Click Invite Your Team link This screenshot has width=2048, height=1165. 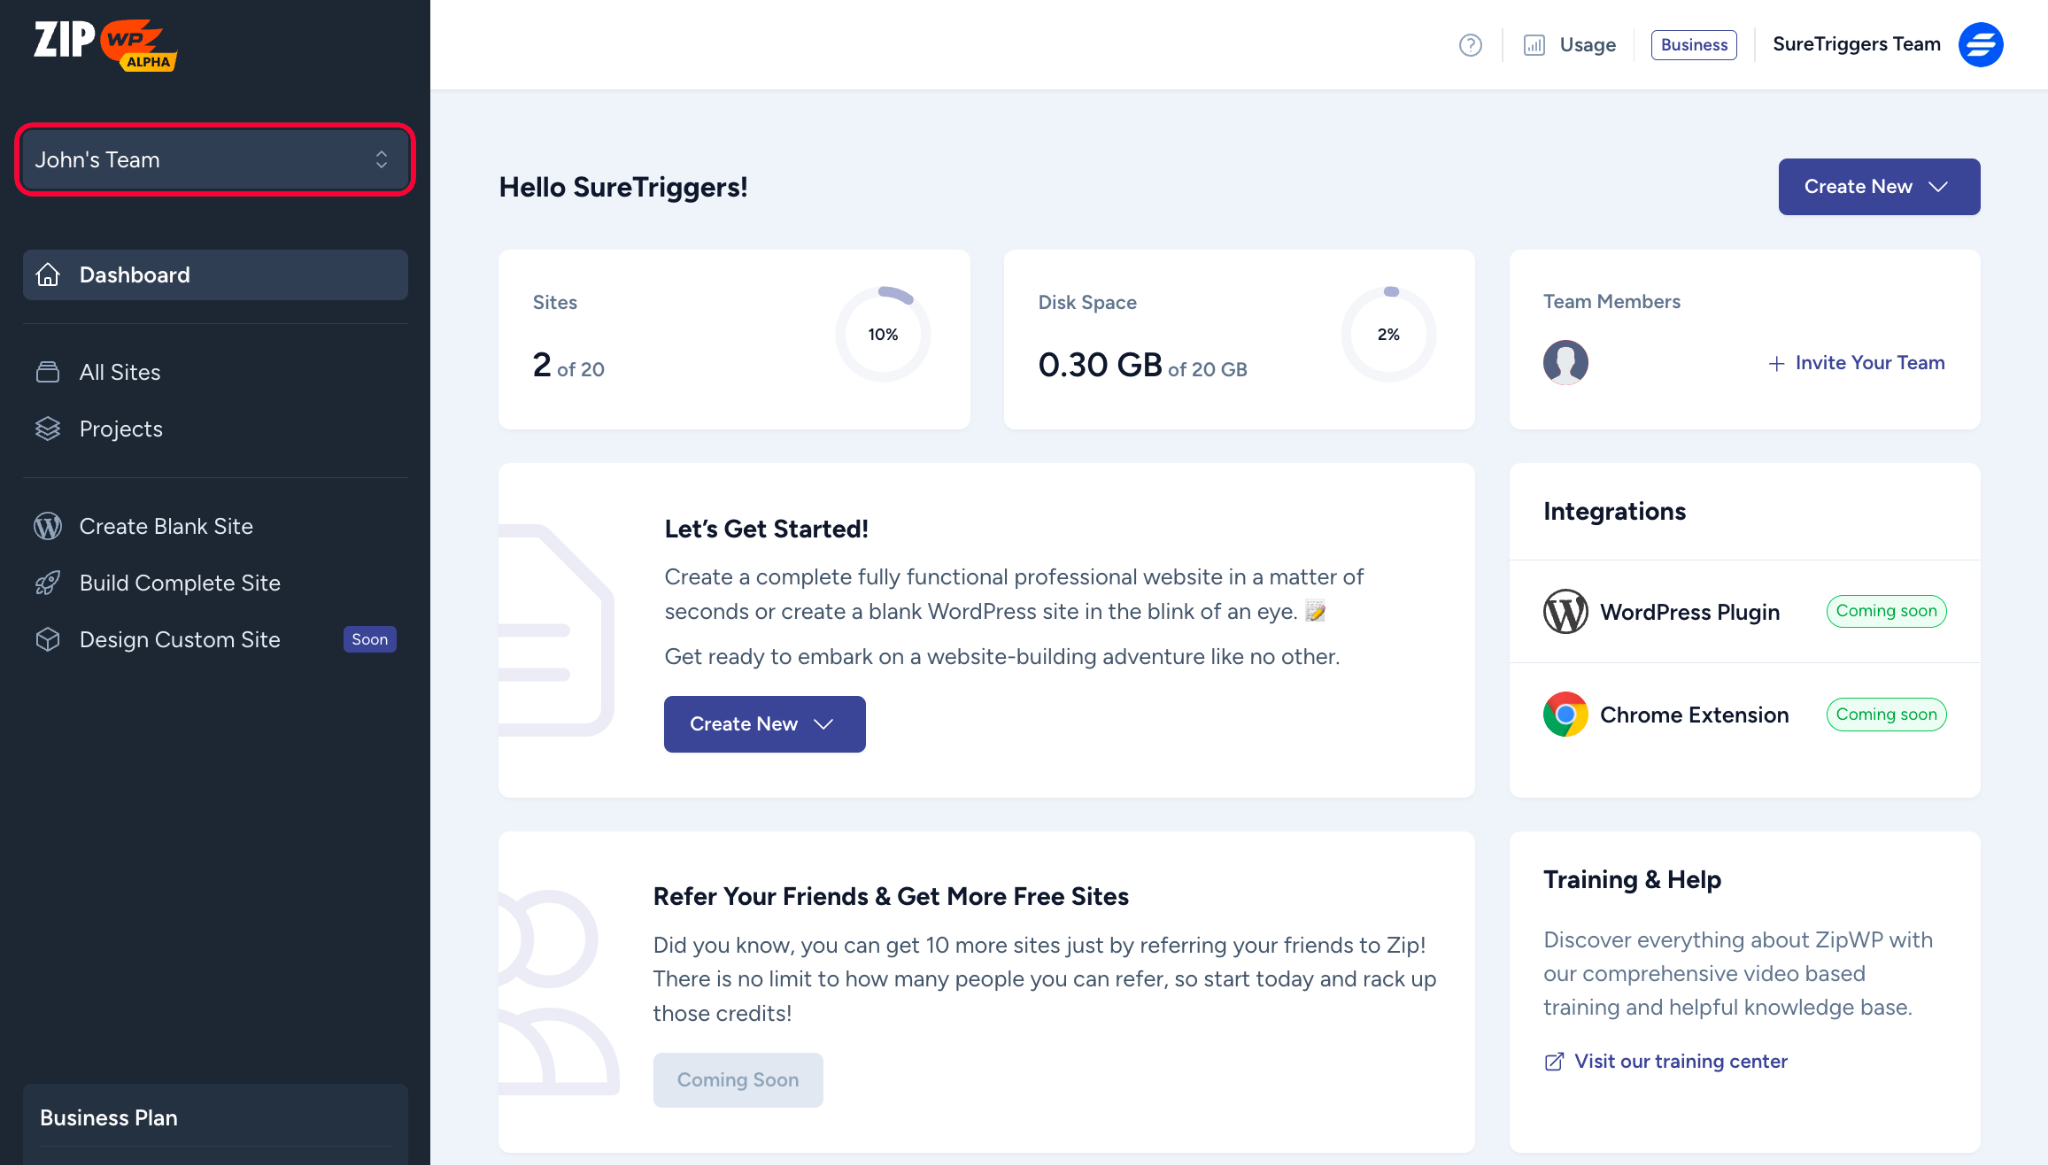point(1857,363)
